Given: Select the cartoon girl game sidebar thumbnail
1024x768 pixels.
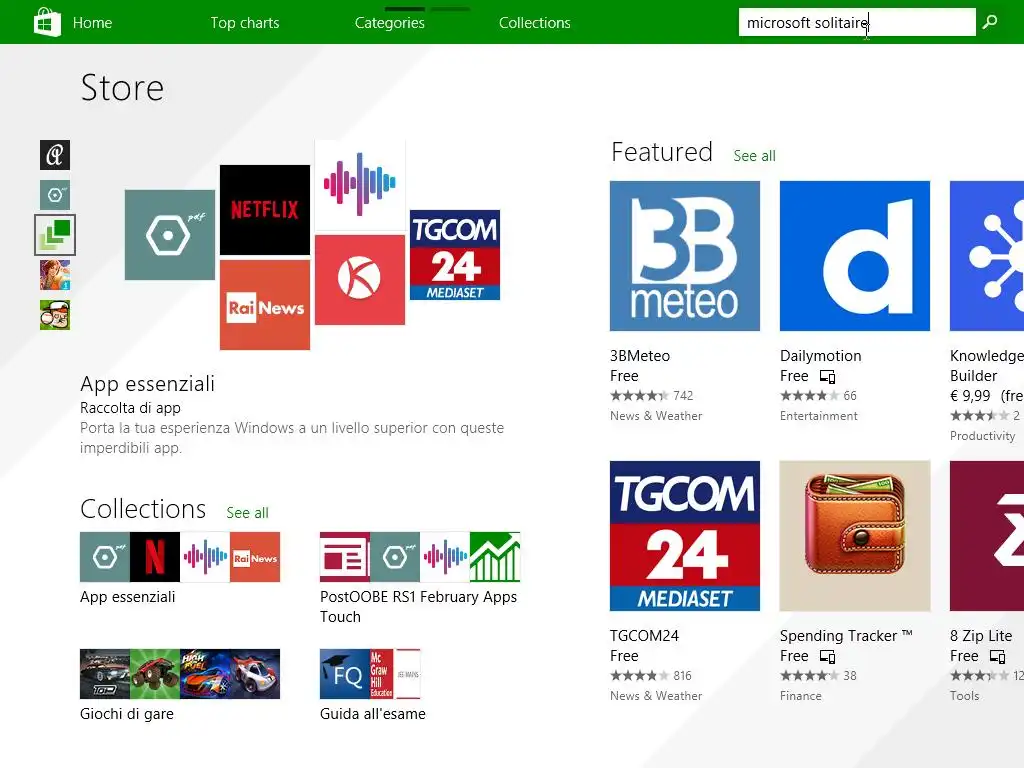Looking at the screenshot, I should pyautogui.click(x=55, y=275).
